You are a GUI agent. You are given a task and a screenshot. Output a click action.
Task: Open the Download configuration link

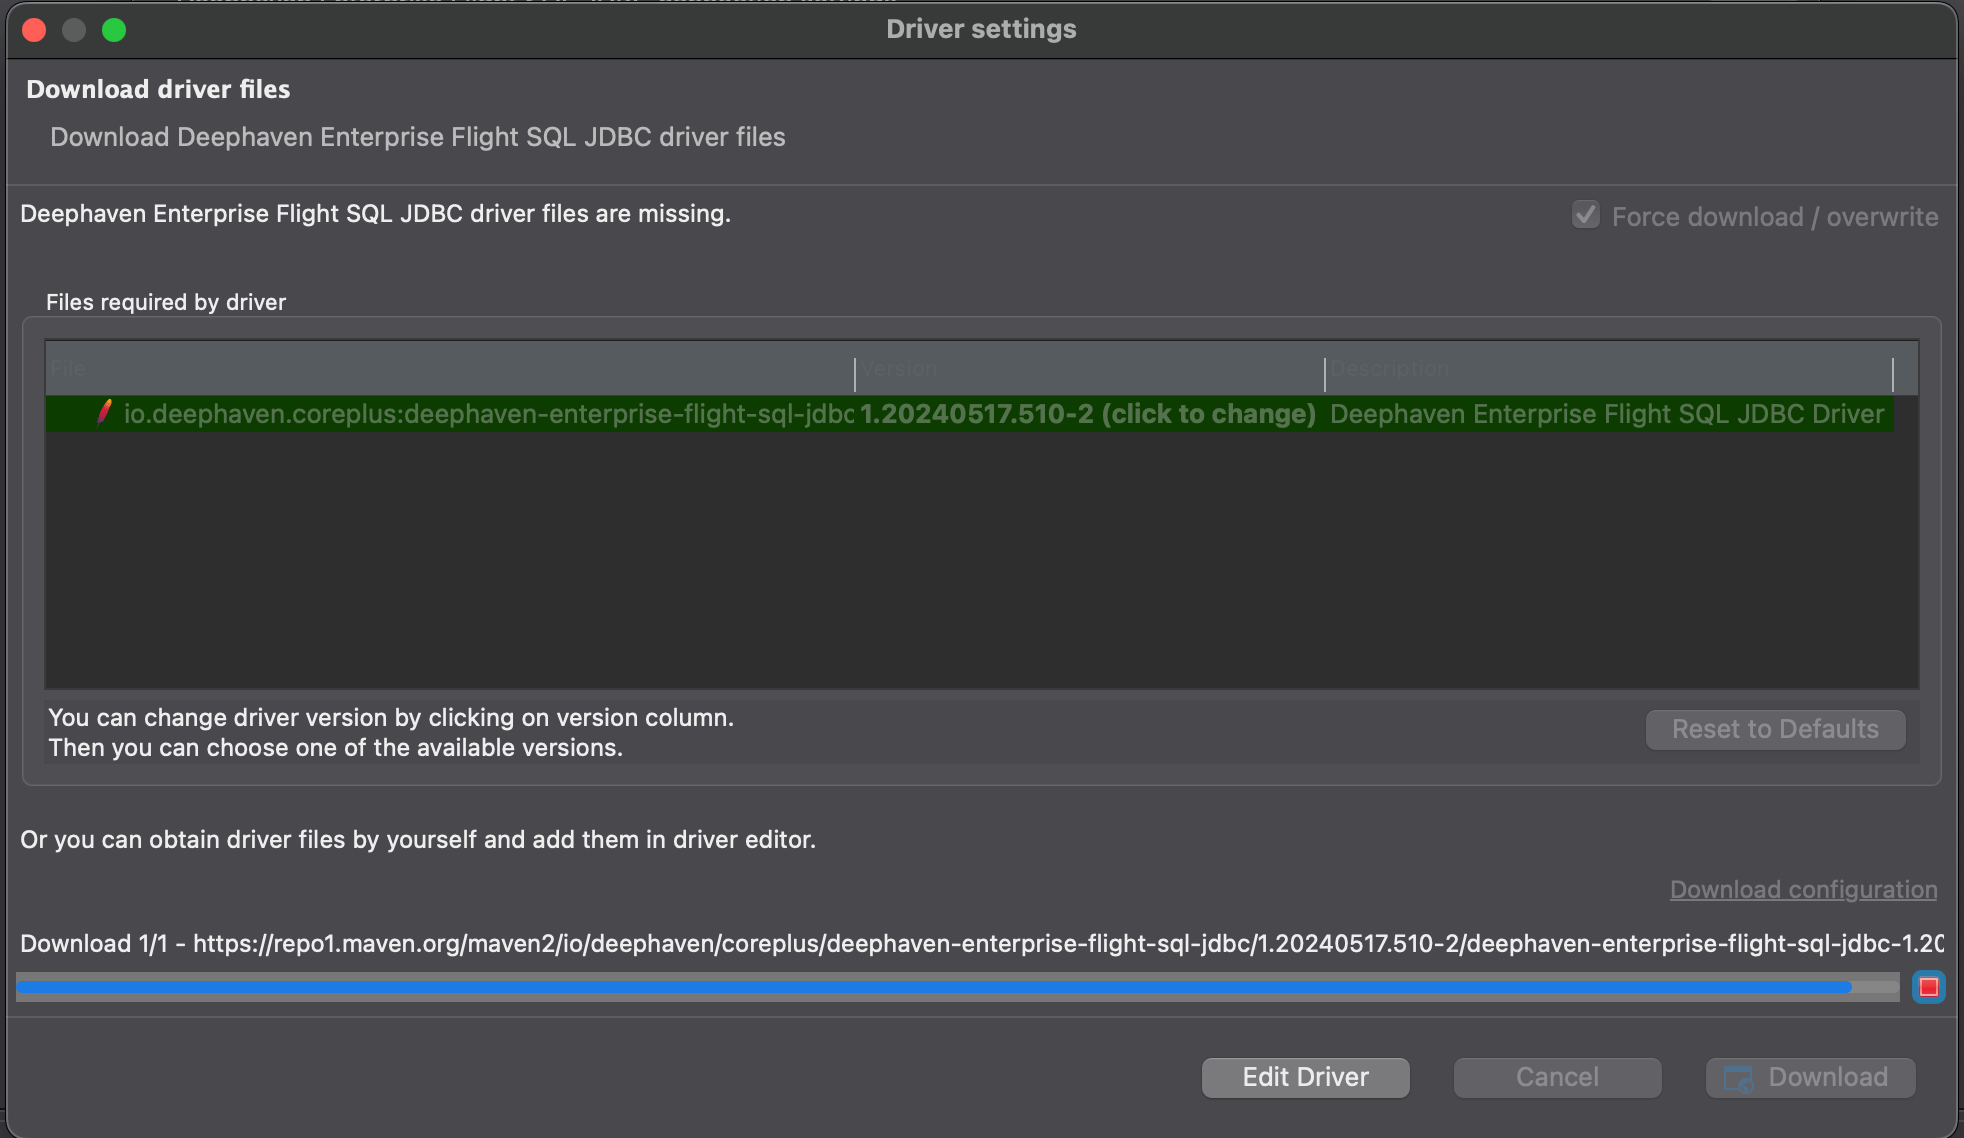point(1803,889)
